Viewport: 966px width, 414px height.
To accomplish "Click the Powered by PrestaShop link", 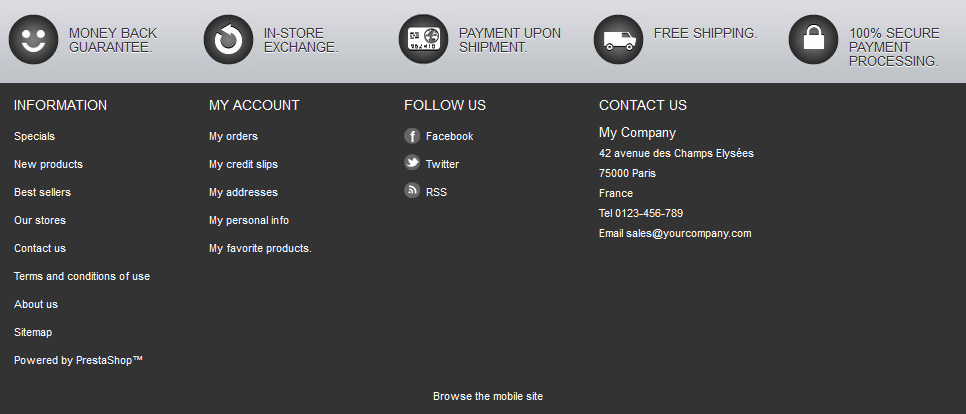I will coord(78,360).
